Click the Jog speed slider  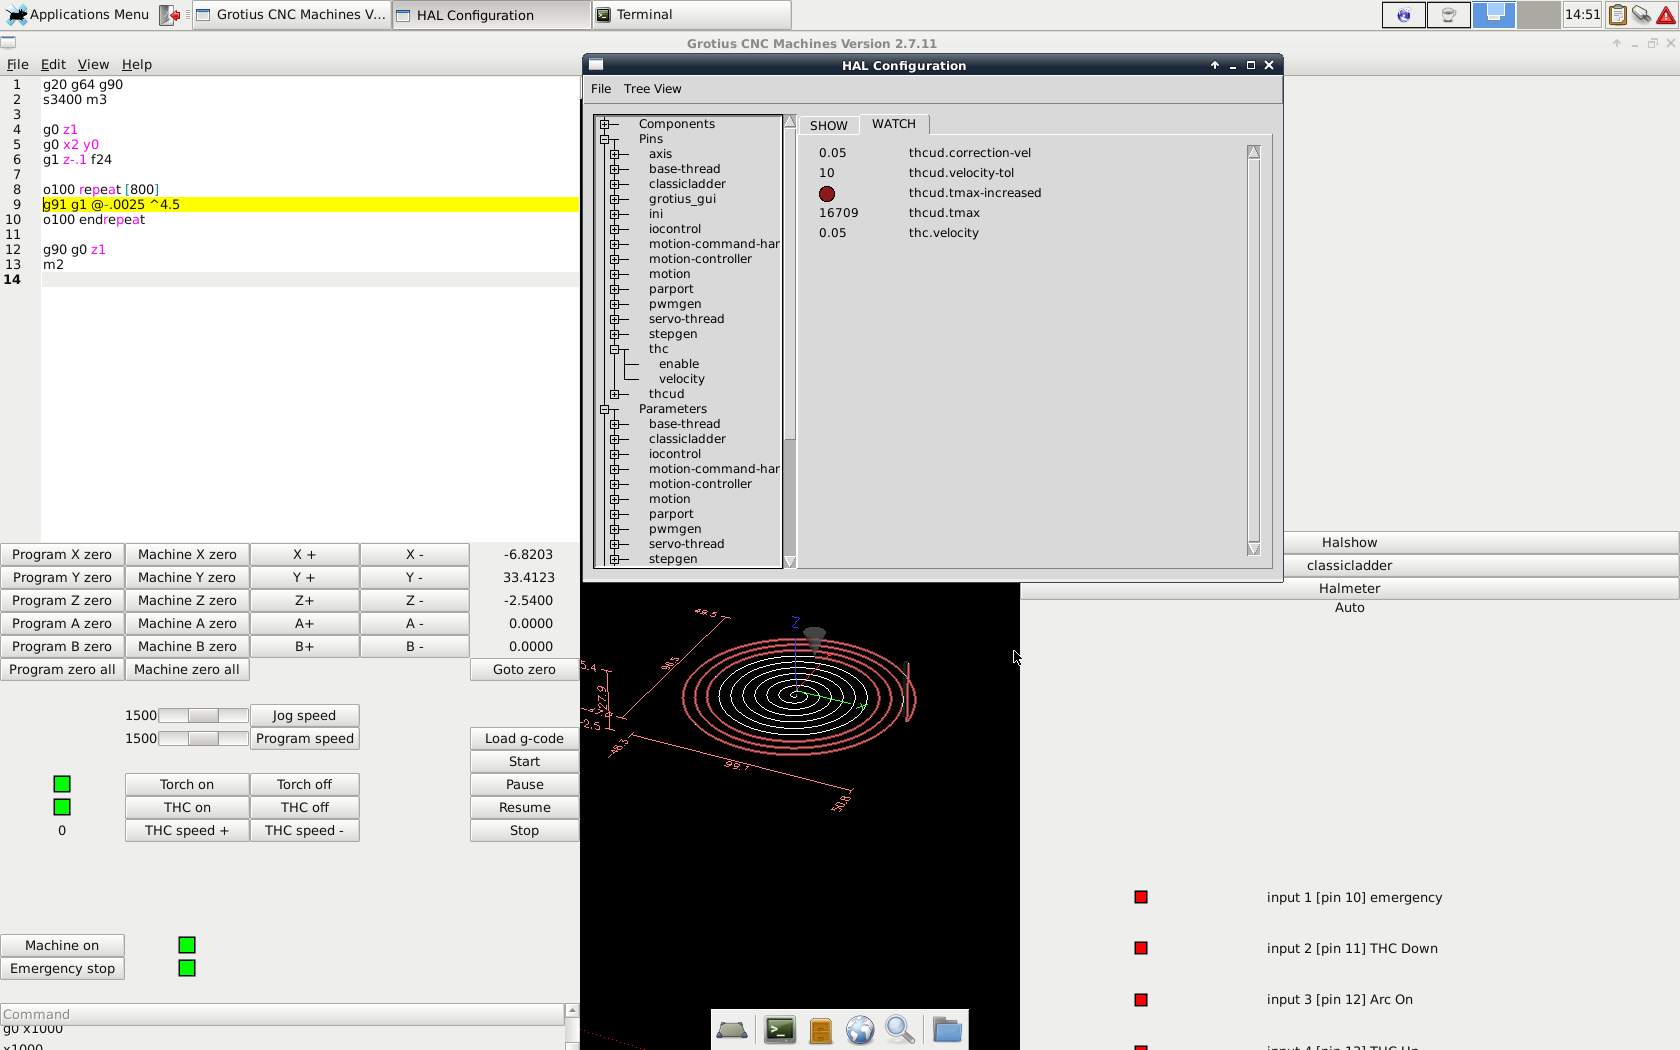pyautogui.click(x=203, y=715)
